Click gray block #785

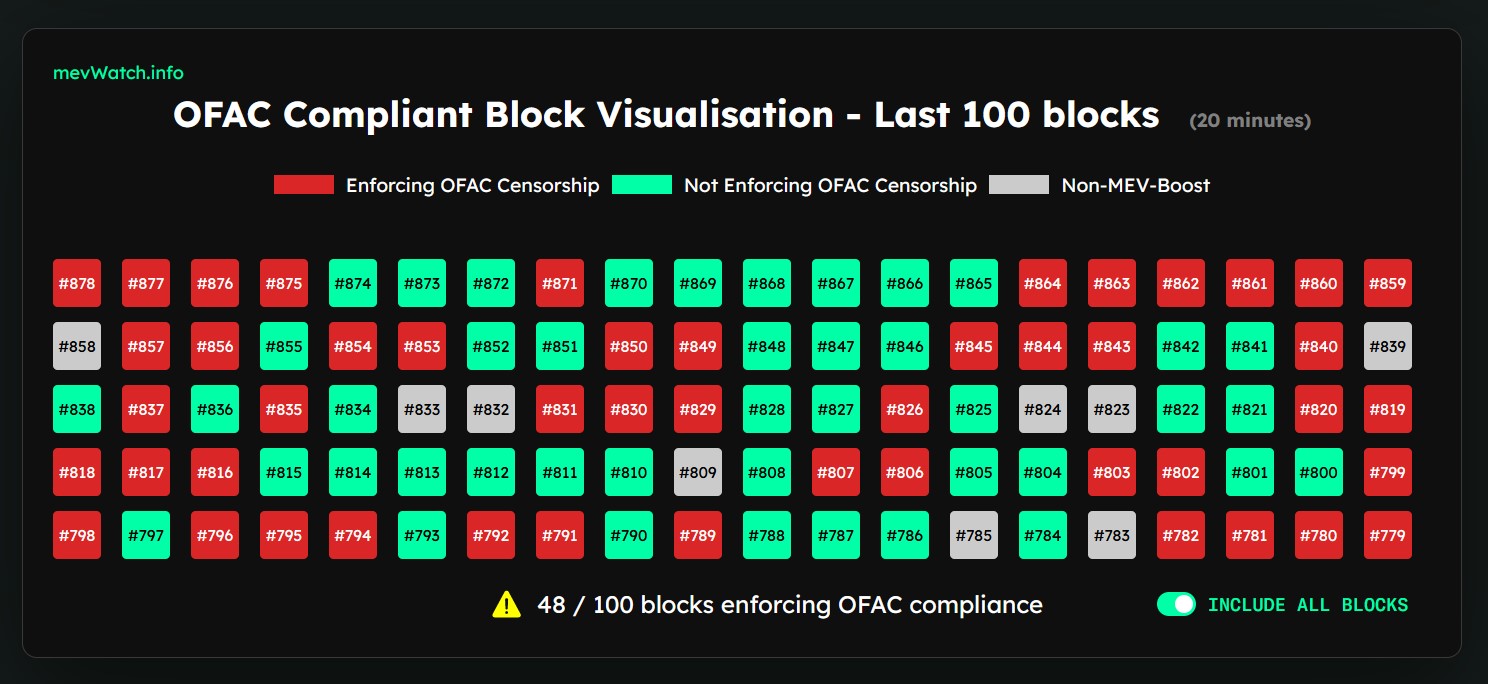tap(974, 535)
